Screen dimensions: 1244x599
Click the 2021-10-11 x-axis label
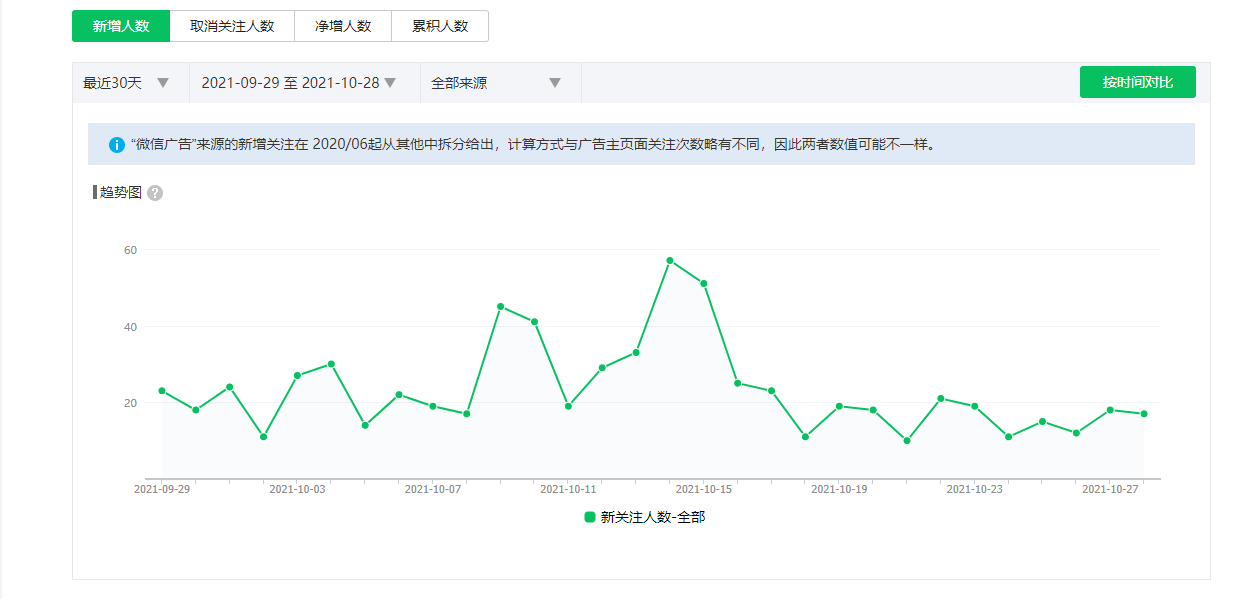point(568,490)
